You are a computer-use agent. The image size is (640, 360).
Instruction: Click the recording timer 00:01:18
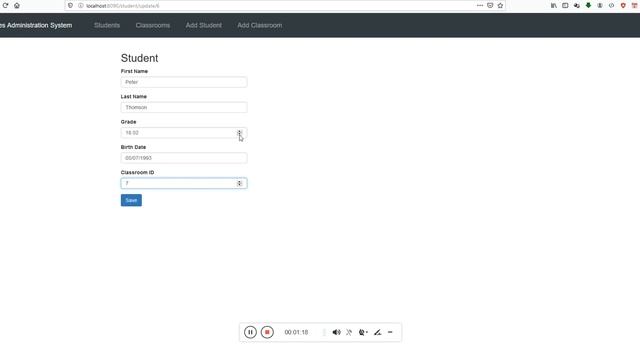296,332
